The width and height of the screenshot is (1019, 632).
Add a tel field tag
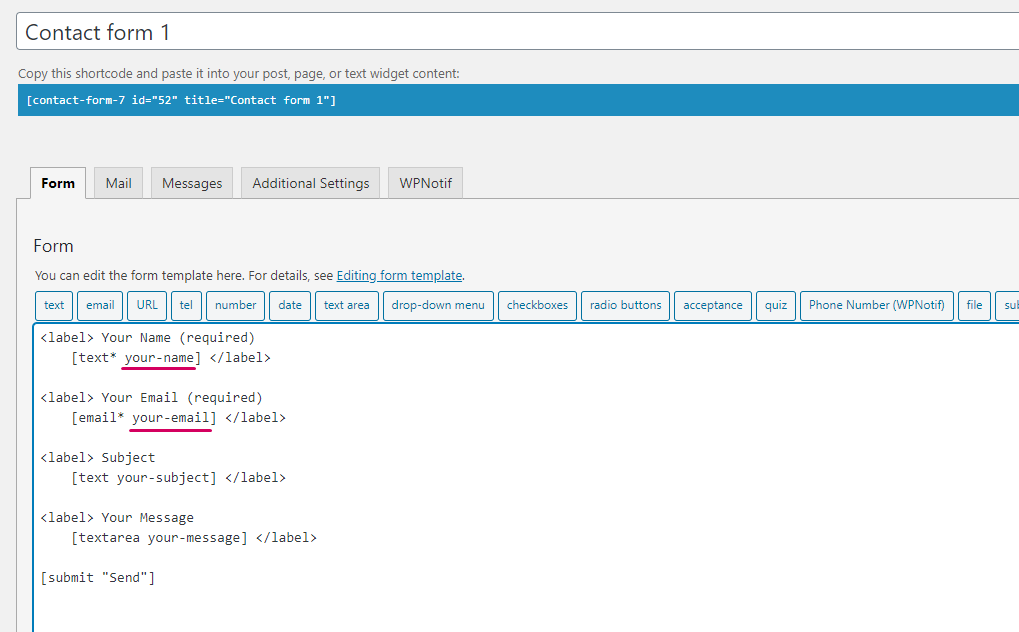point(186,305)
